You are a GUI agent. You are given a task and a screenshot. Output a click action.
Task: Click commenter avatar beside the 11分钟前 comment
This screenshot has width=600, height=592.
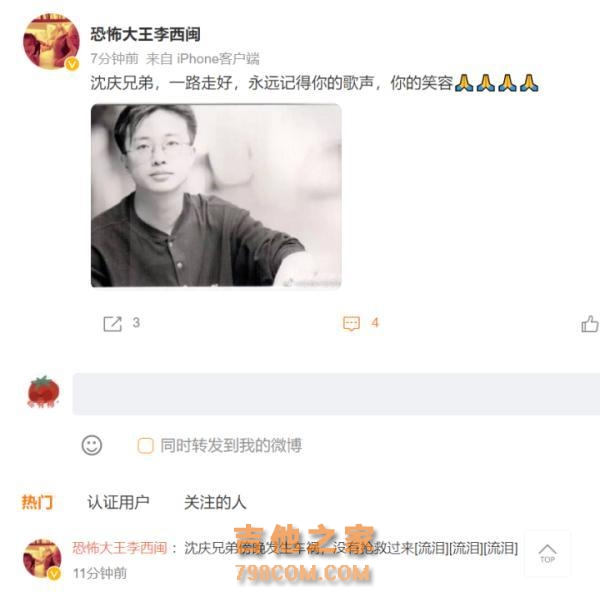(42, 558)
